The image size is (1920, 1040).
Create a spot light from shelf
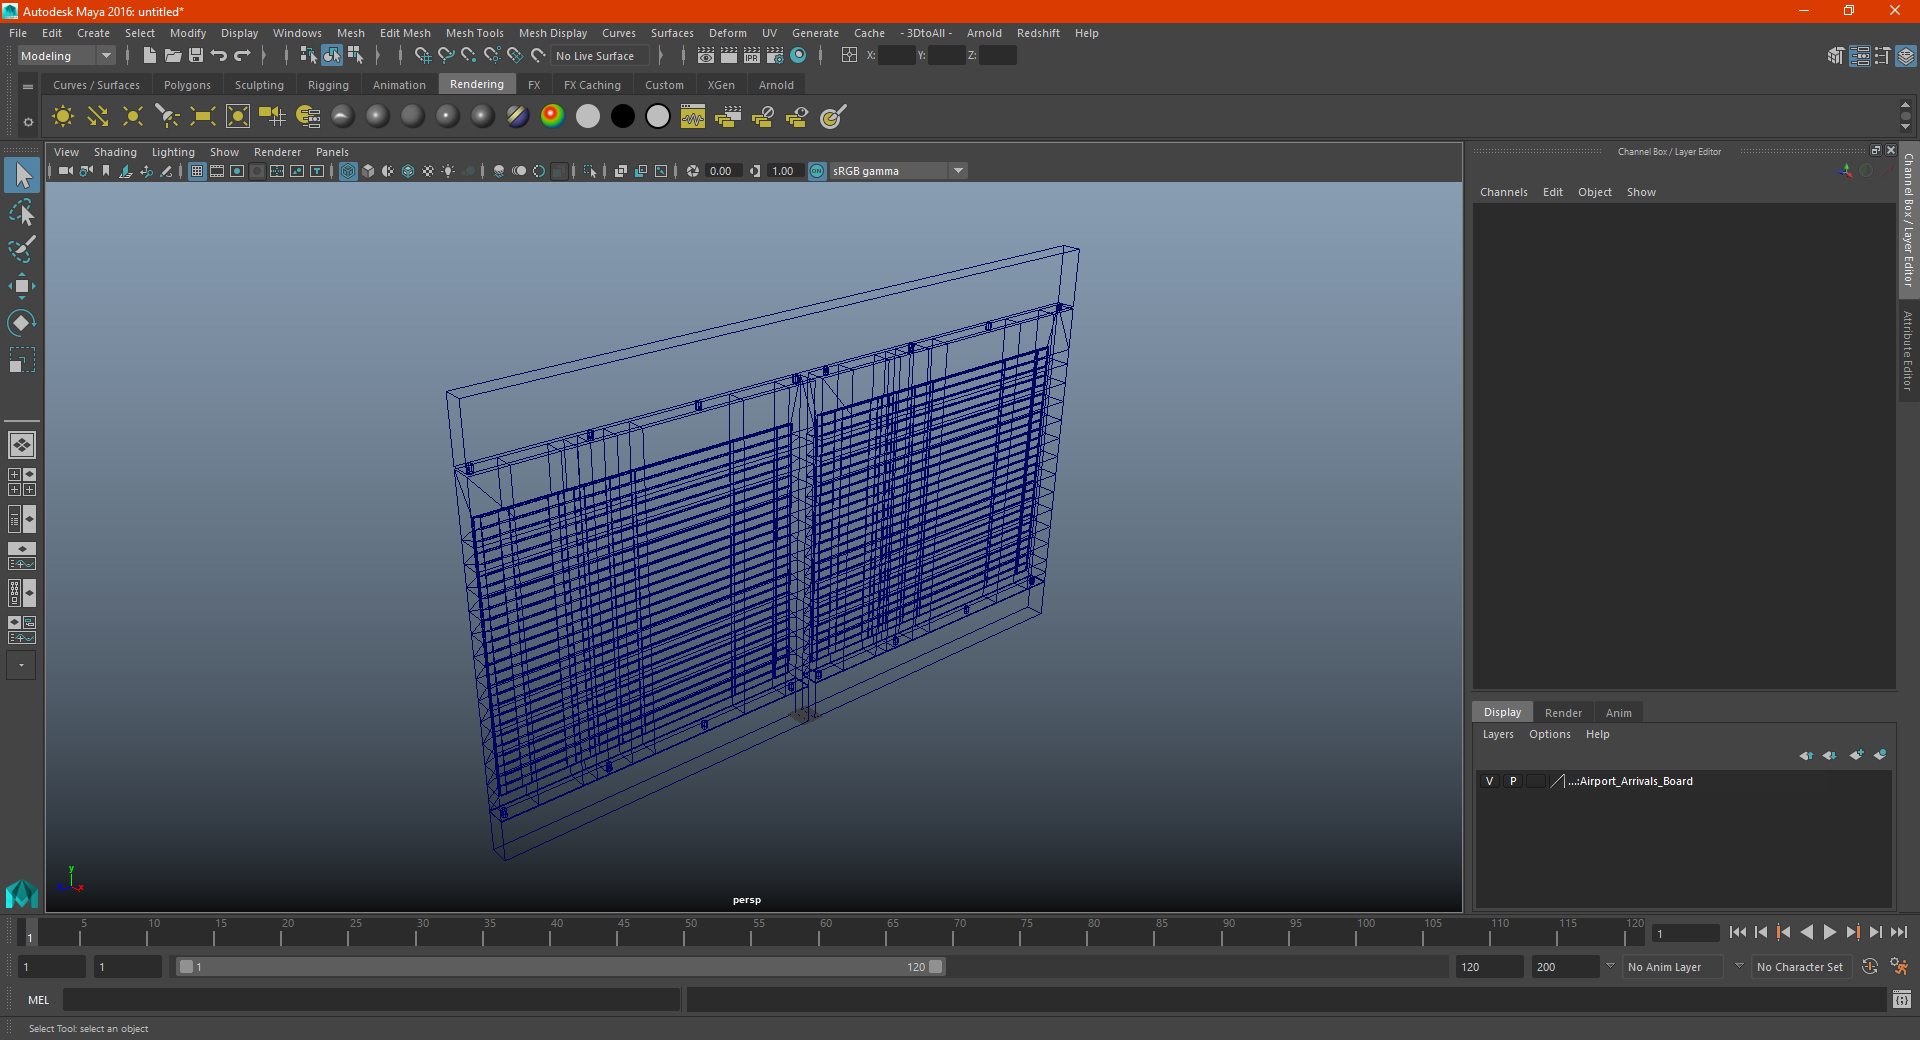point(167,117)
